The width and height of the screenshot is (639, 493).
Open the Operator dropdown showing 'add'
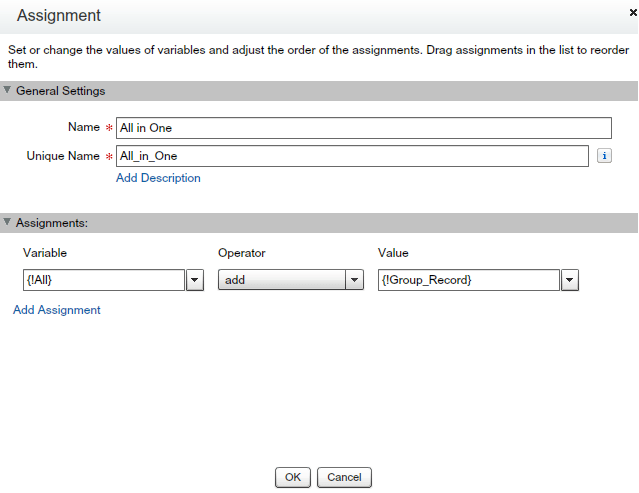[354, 280]
